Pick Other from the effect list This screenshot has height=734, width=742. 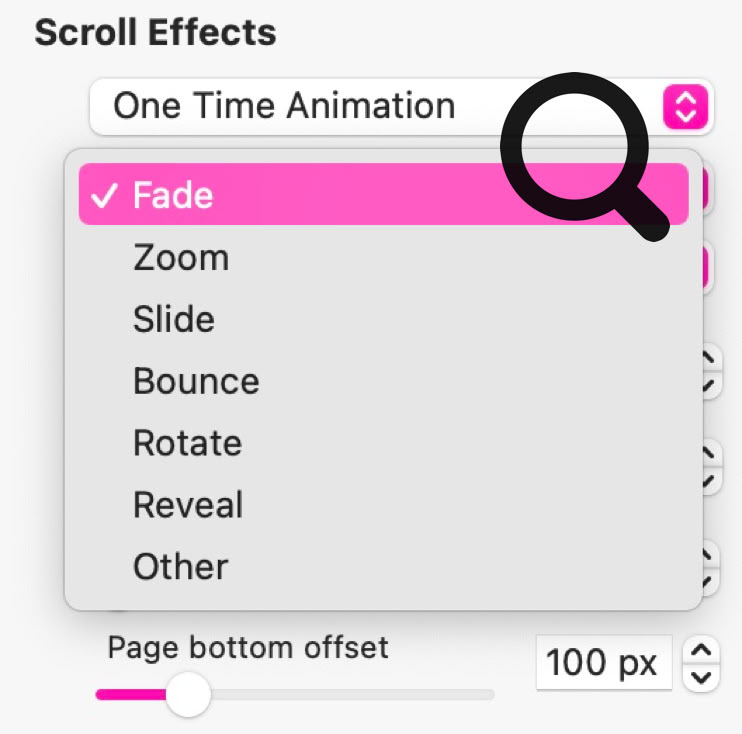[181, 567]
